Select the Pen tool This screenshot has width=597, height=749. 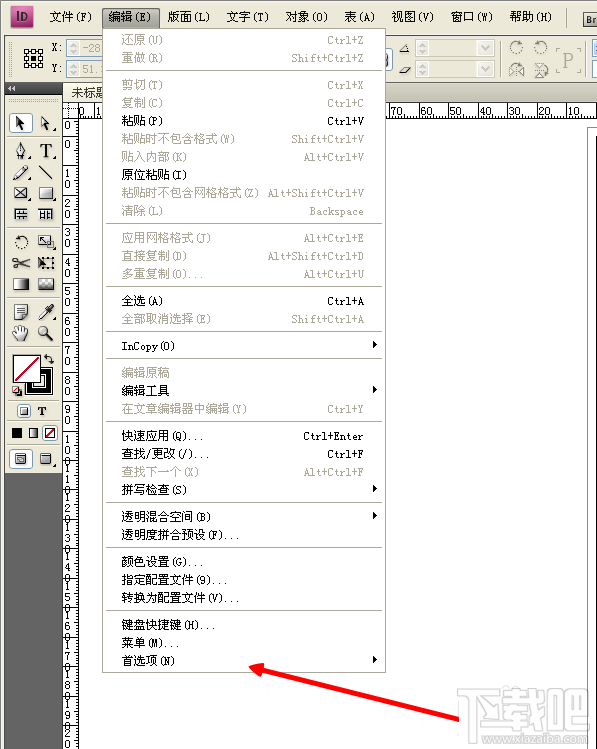(x=21, y=150)
